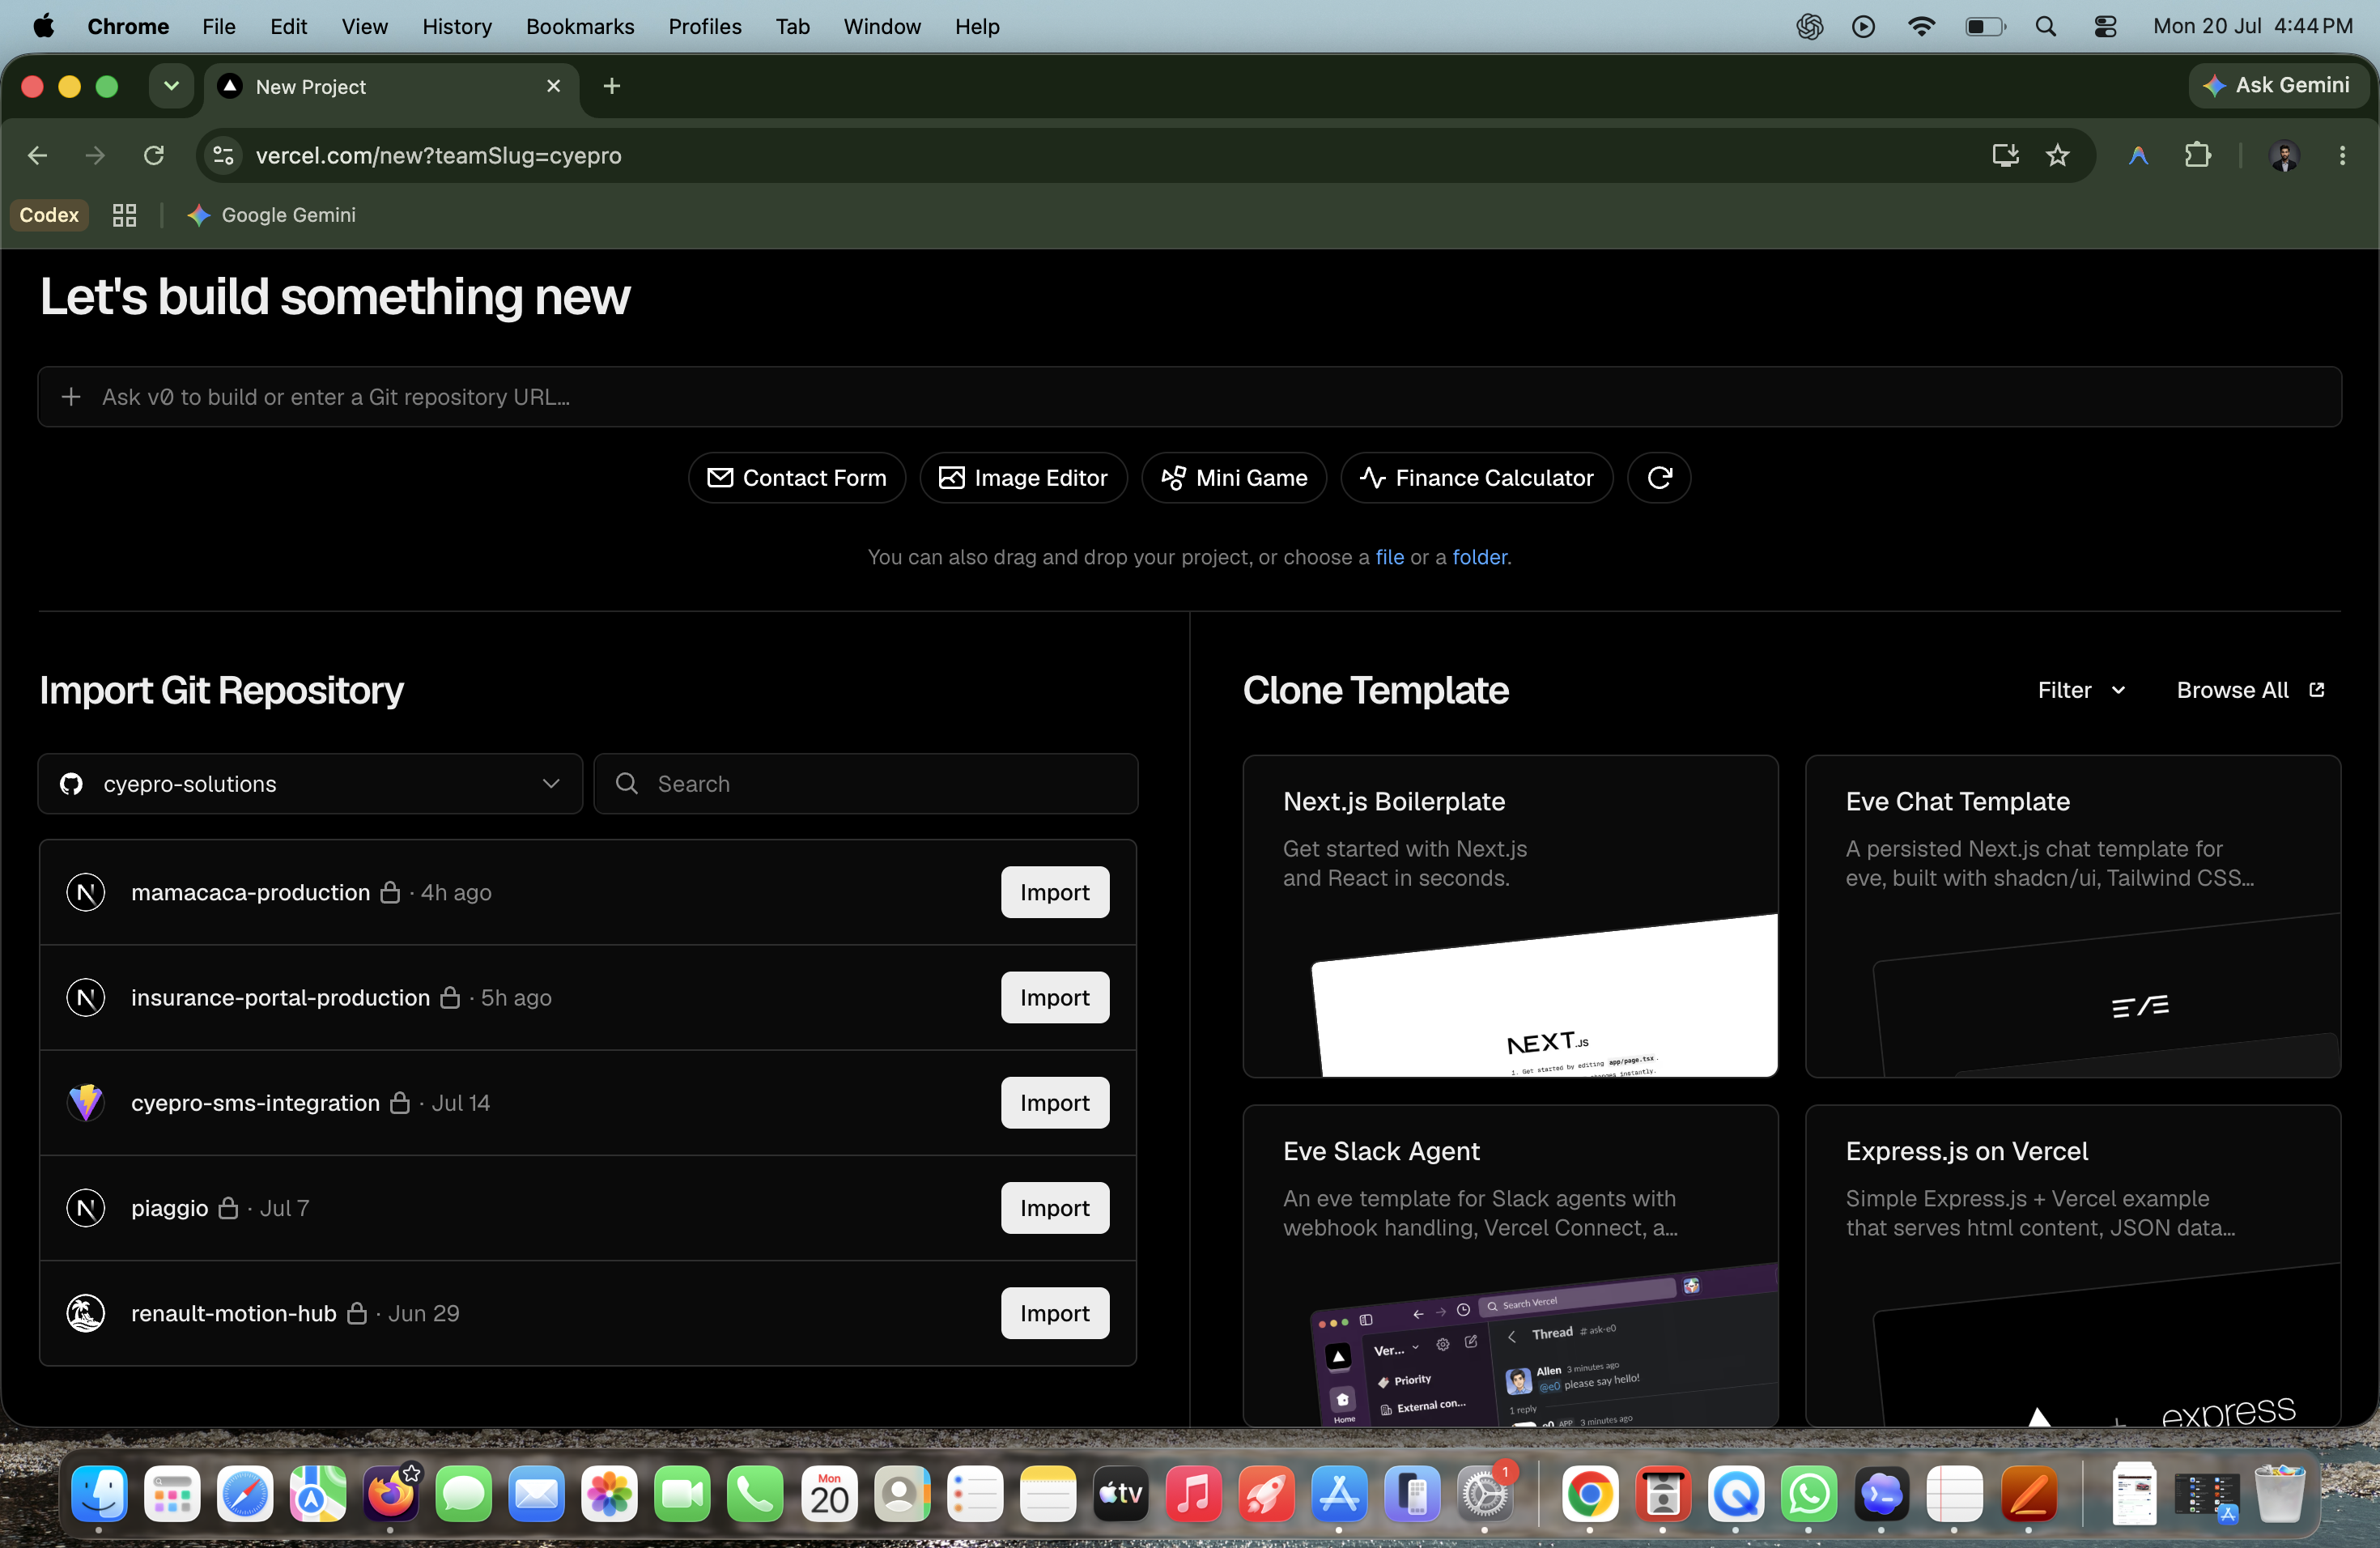Launch WhatsApp from the dock
Viewport: 2380px width, 1548px height.
1809,1494
